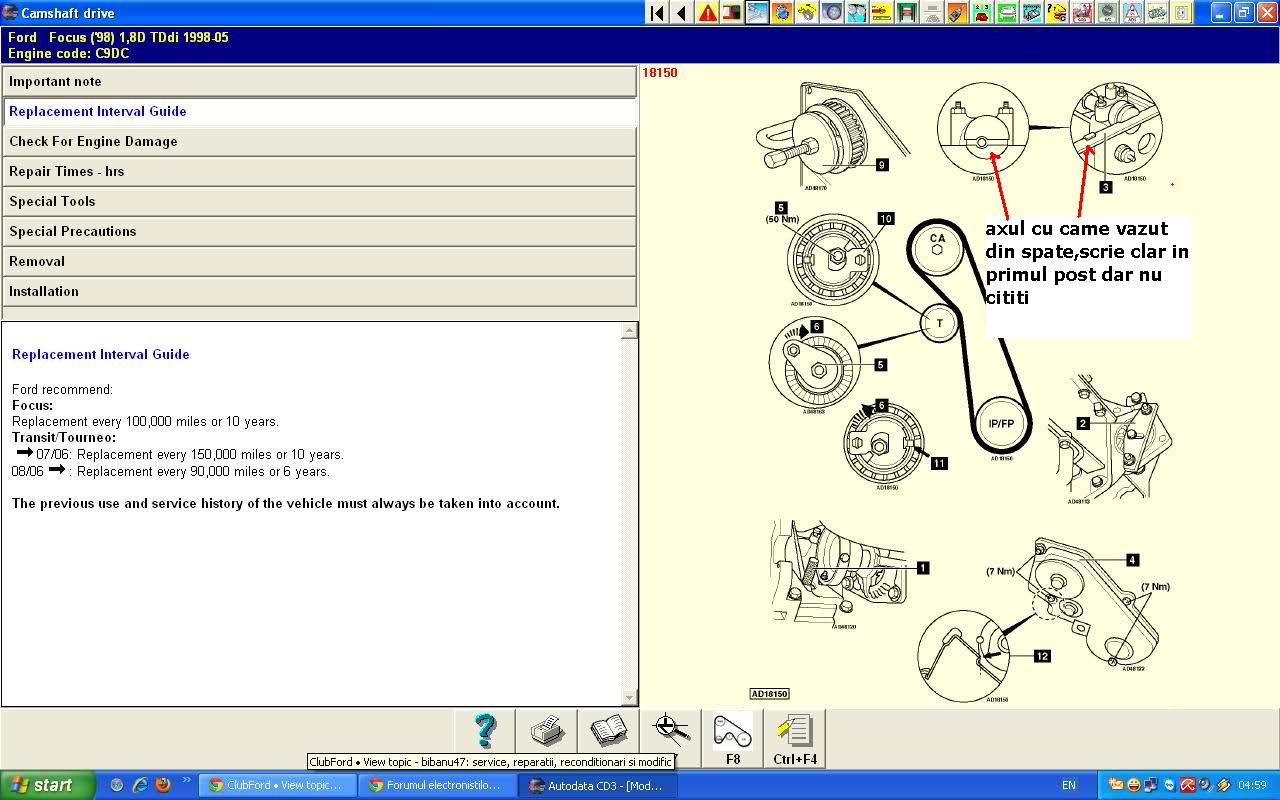Screen dimensions: 1280x800
Task: Switch to ClubFord Chrome window in taskbar
Action: (277, 785)
